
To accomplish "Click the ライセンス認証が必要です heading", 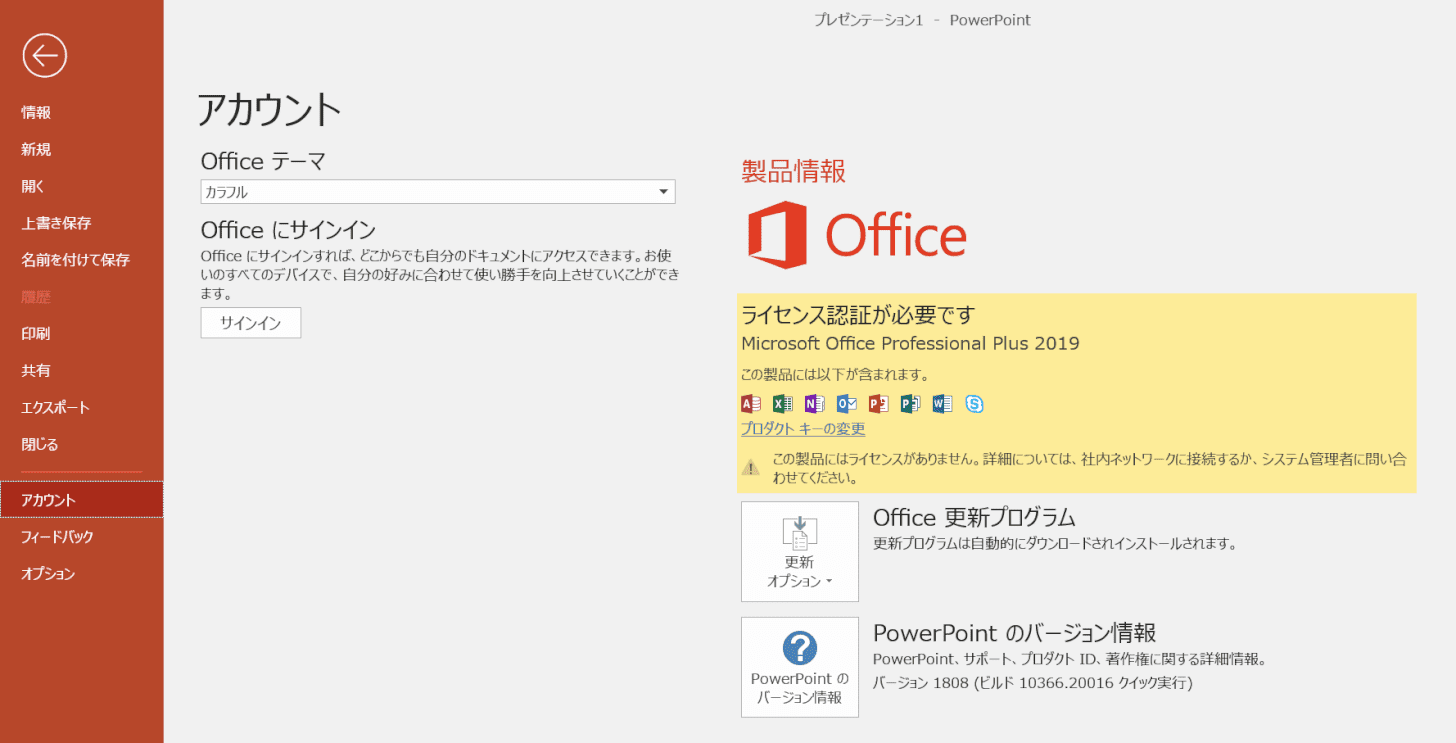I will click(857, 315).
